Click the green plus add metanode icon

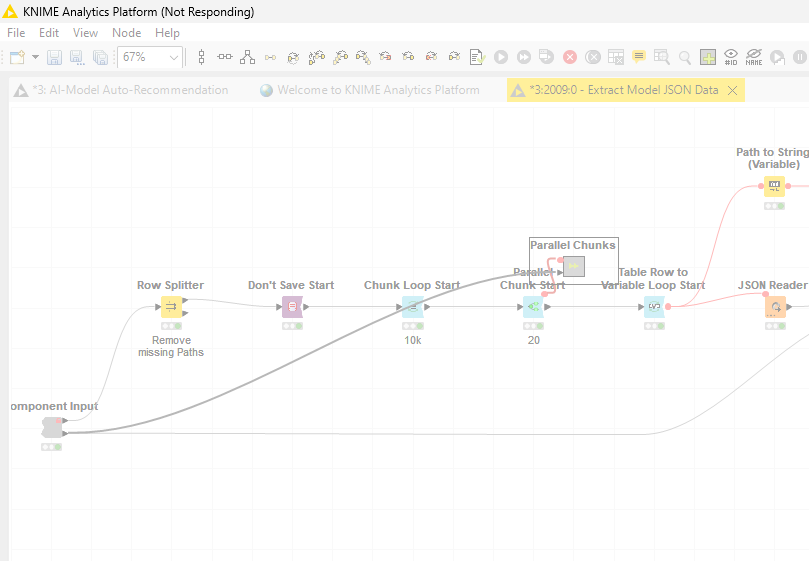coord(708,57)
